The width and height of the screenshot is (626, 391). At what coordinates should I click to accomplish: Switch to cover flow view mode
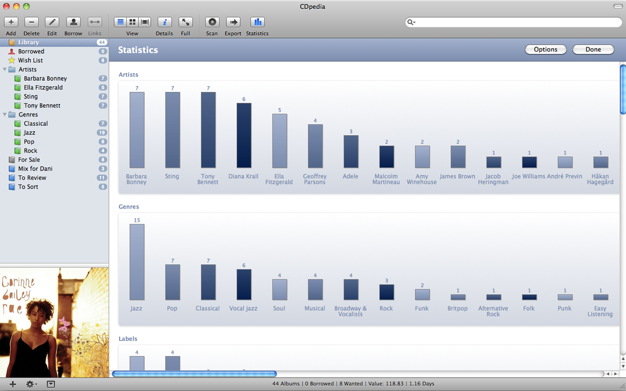[x=145, y=22]
